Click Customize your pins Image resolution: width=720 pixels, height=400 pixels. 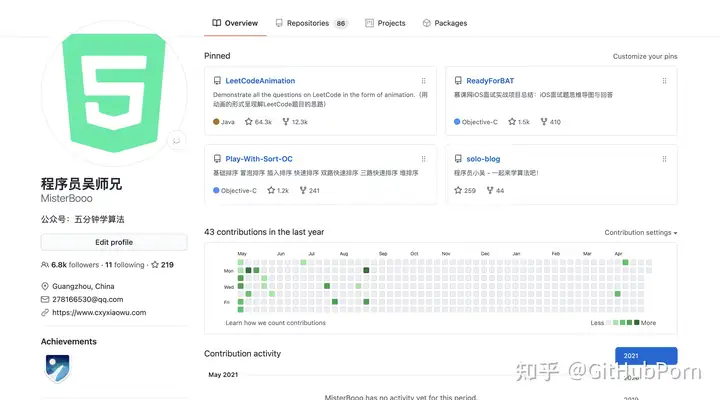[x=645, y=56]
